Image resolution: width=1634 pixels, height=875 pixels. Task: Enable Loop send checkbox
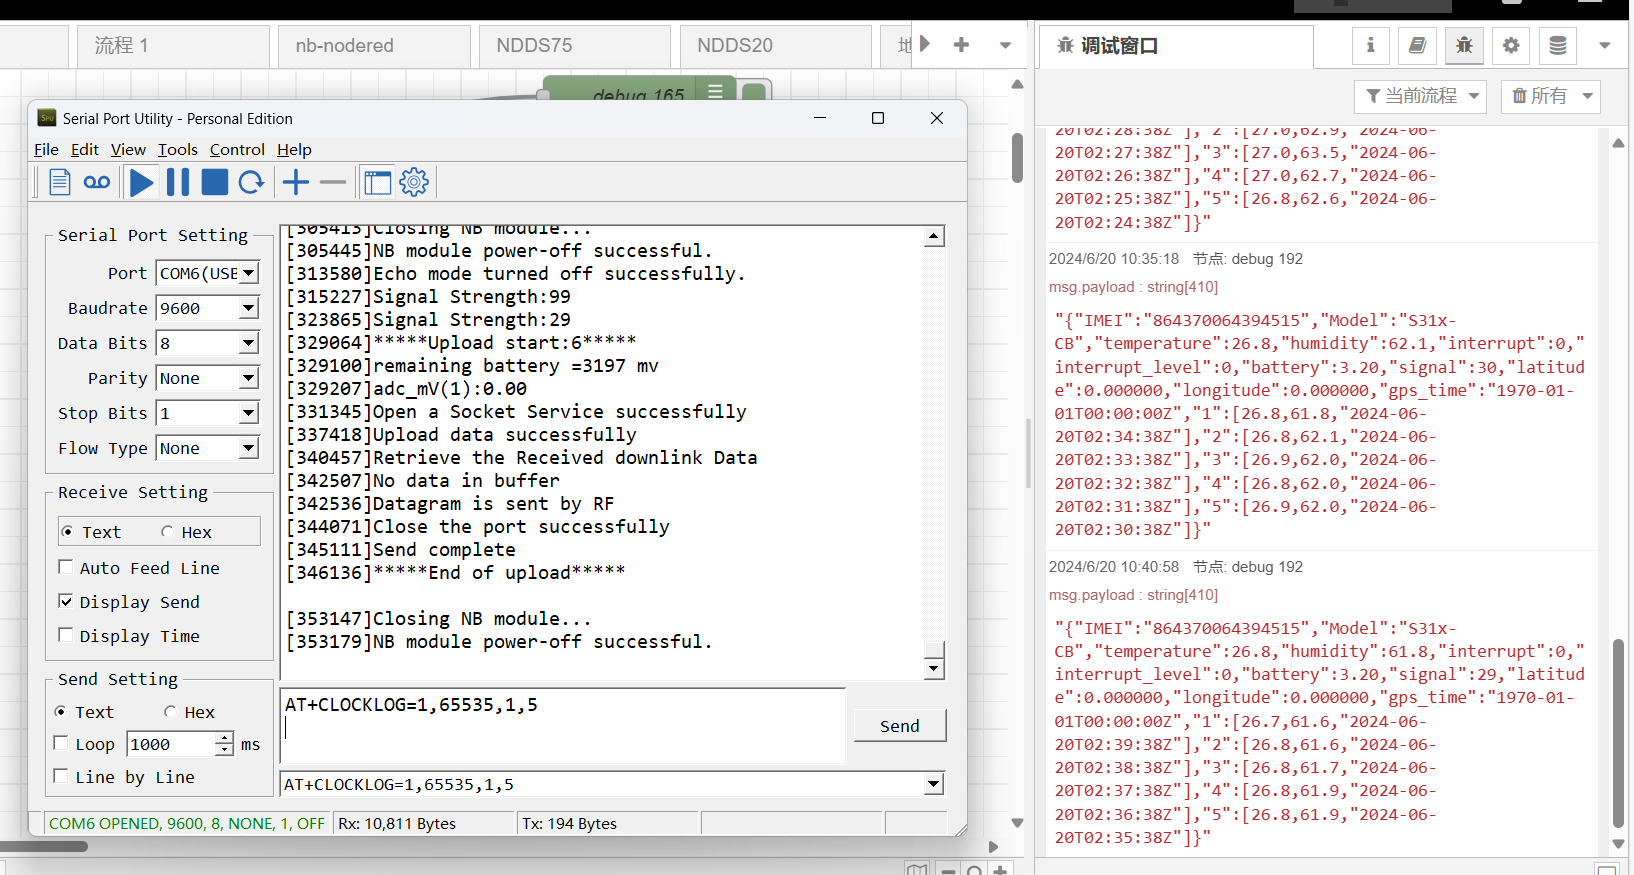tap(61, 743)
